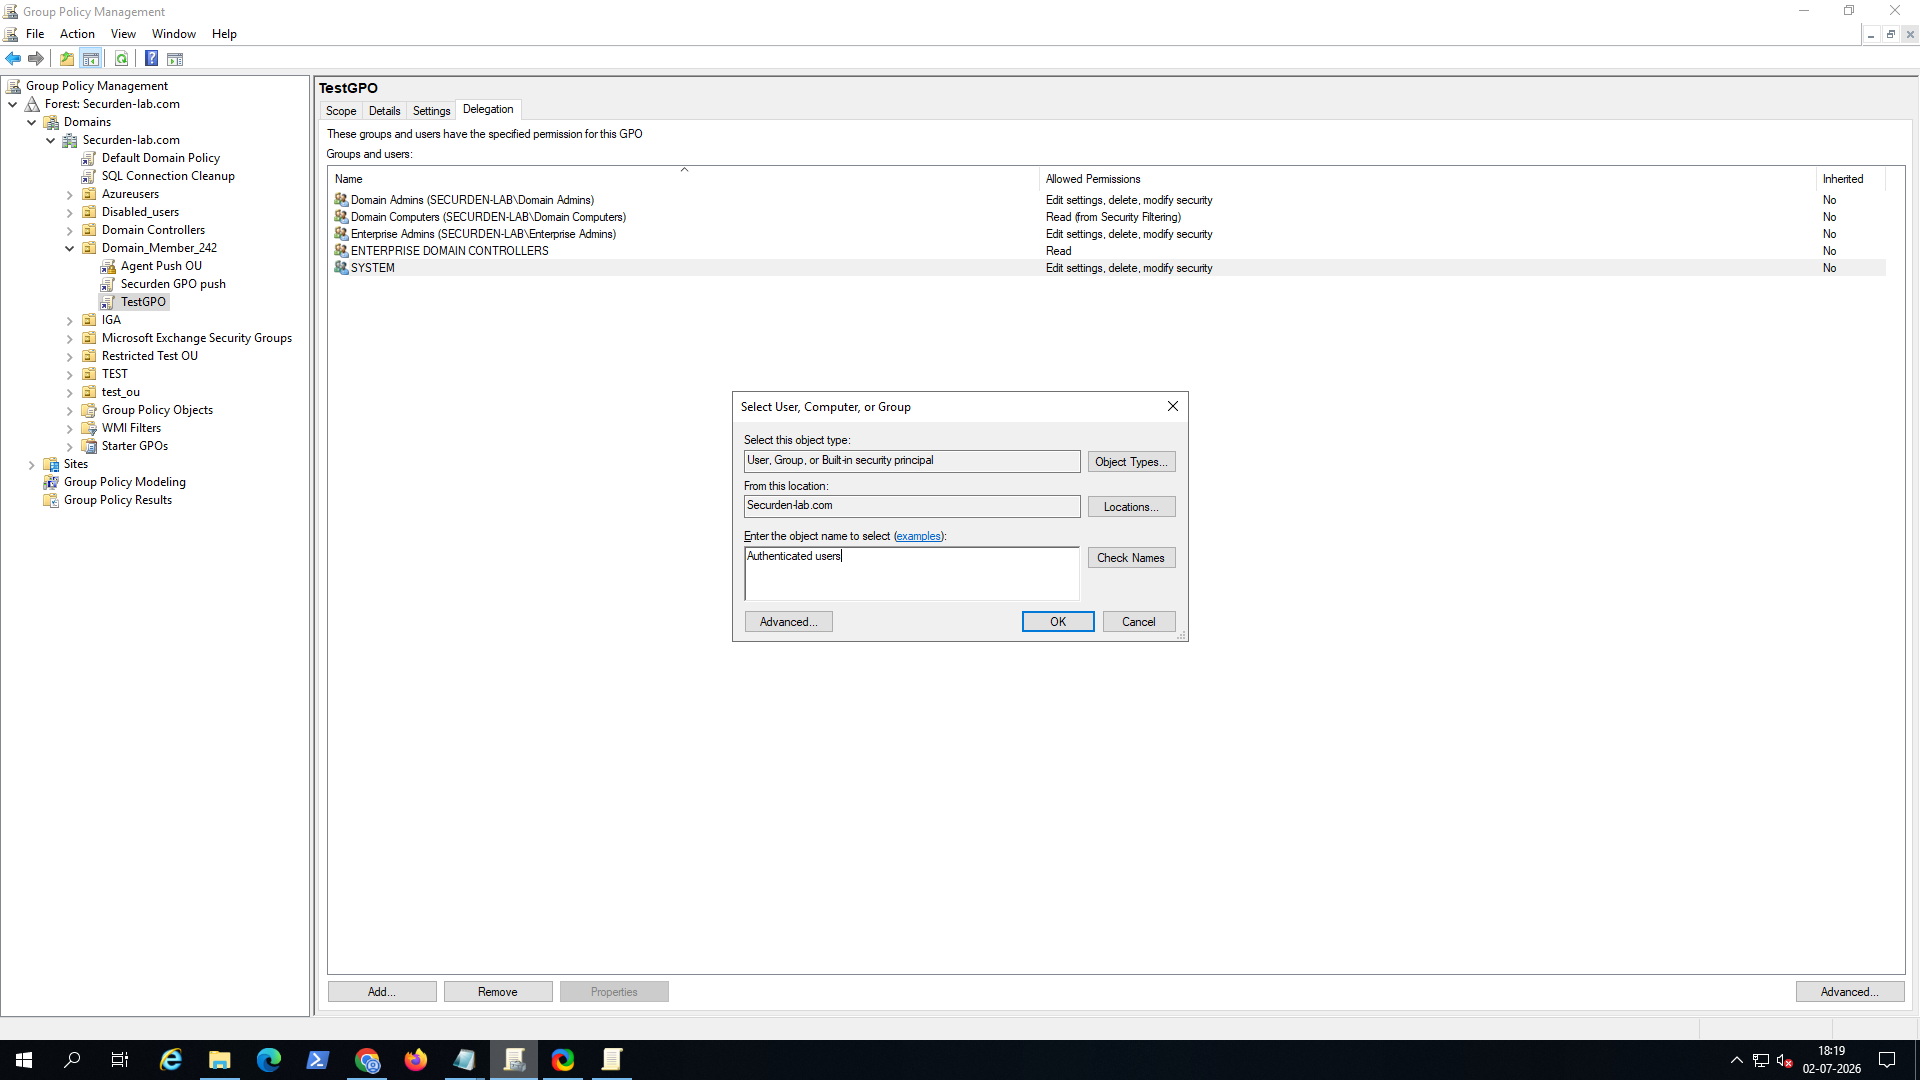Expand the Disabled_users OU
Image resolution: width=1920 pixels, height=1080 pixels.
pos(70,213)
